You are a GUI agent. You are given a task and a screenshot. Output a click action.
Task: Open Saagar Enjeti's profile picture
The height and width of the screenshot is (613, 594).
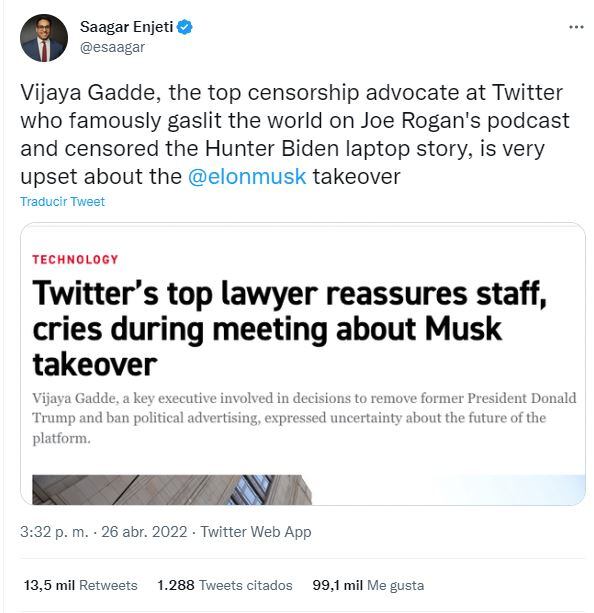tap(44, 38)
